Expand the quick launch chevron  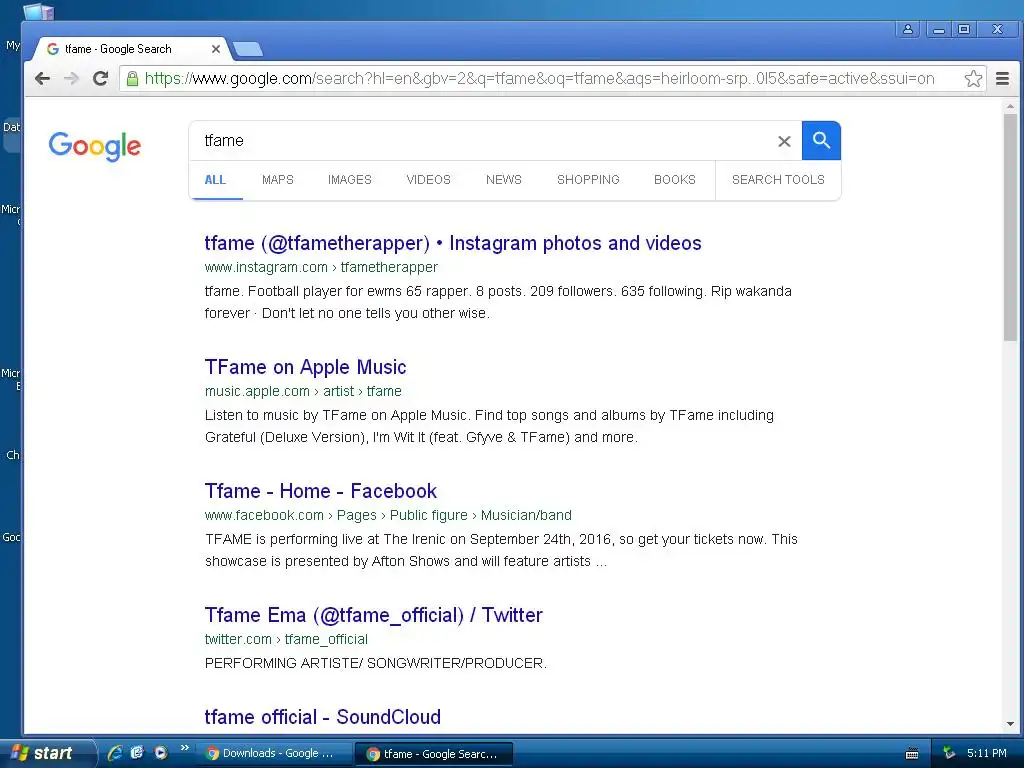[185, 748]
